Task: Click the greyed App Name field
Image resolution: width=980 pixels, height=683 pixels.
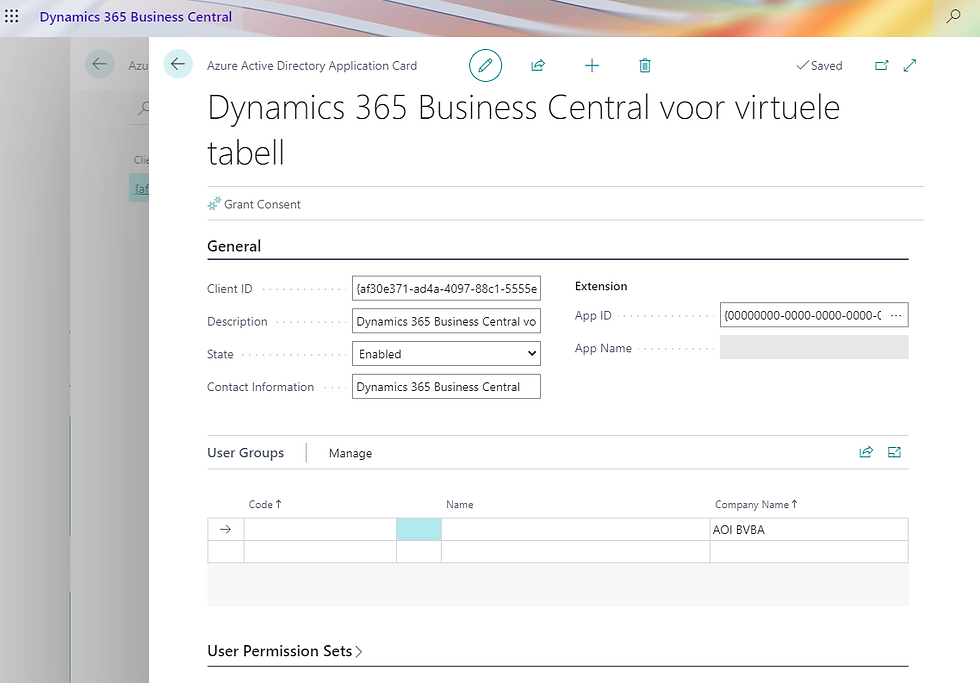Action: [x=814, y=347]
